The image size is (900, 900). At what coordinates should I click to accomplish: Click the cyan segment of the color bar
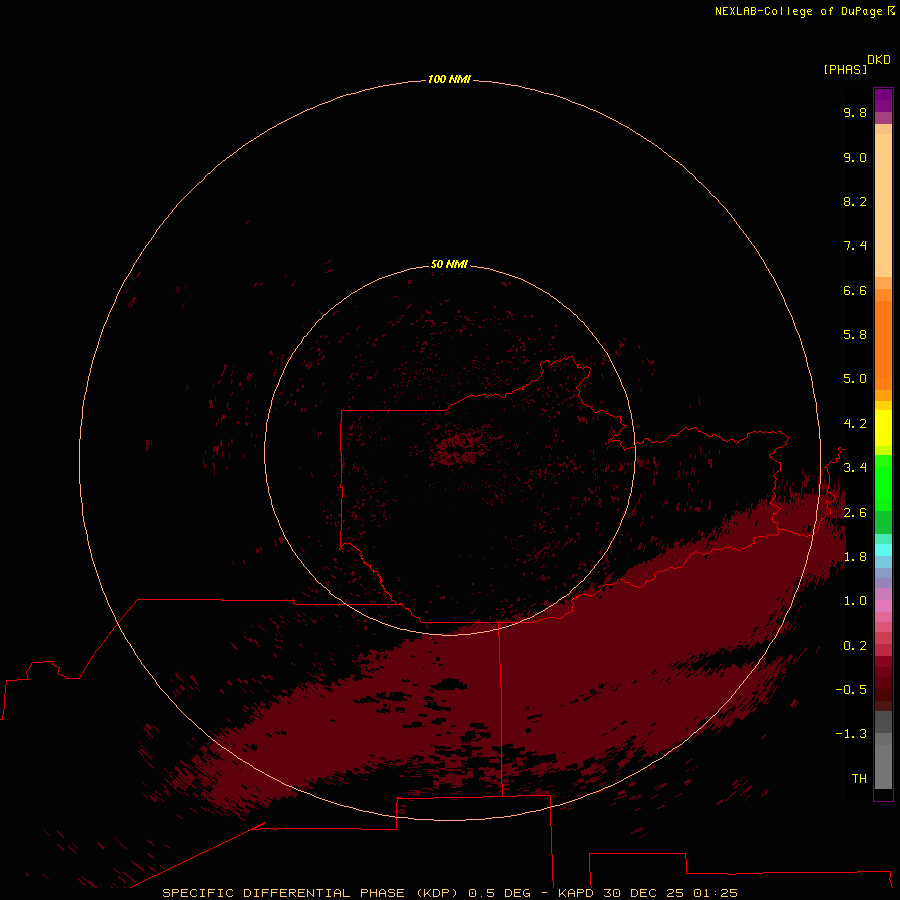pos(883,550)
